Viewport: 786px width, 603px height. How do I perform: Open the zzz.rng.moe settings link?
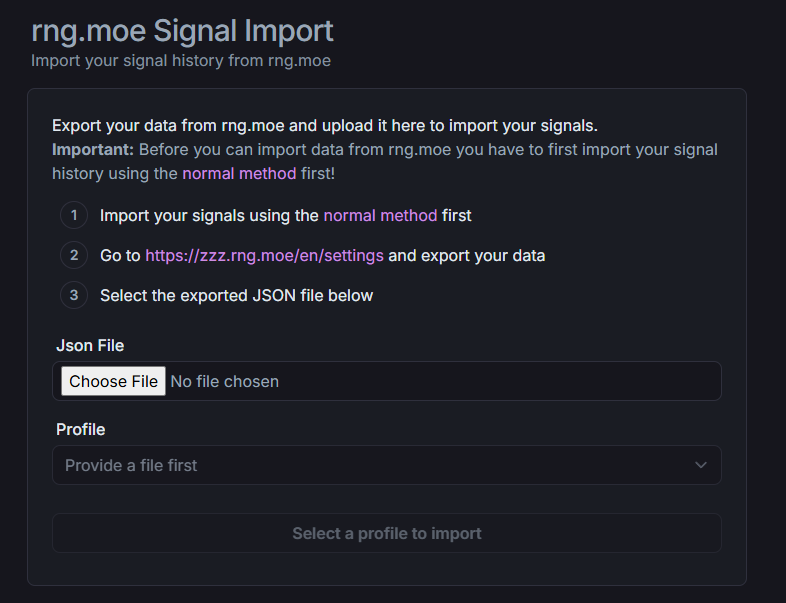click(x=264, y=255)
